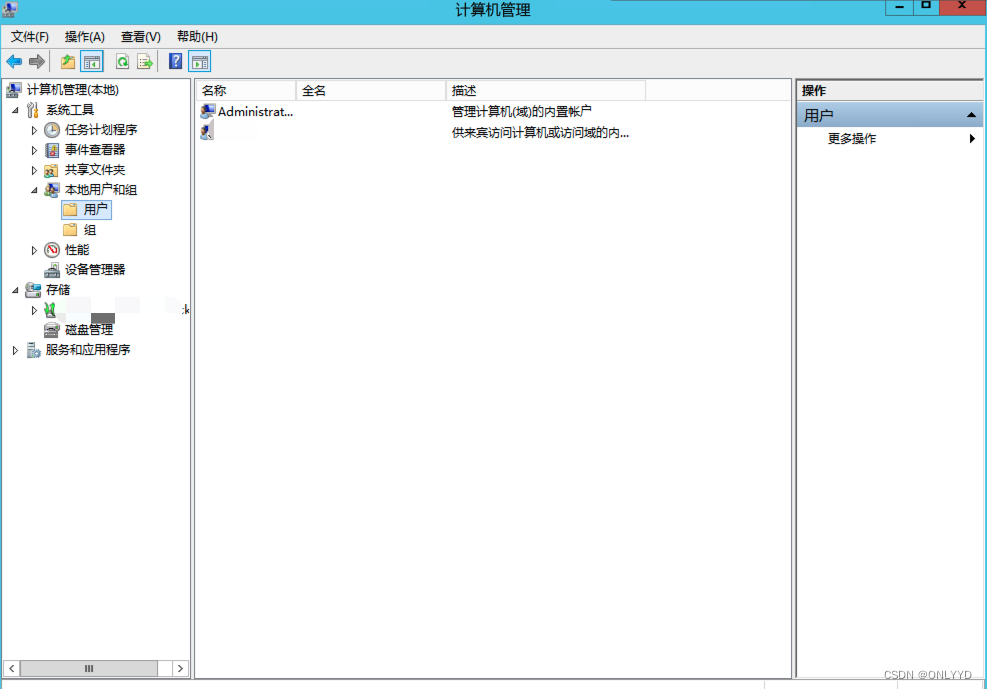Expand the 任务计划程序 node arrow
This screenshot has width=987, height=689.
click(x=34, y=130)
